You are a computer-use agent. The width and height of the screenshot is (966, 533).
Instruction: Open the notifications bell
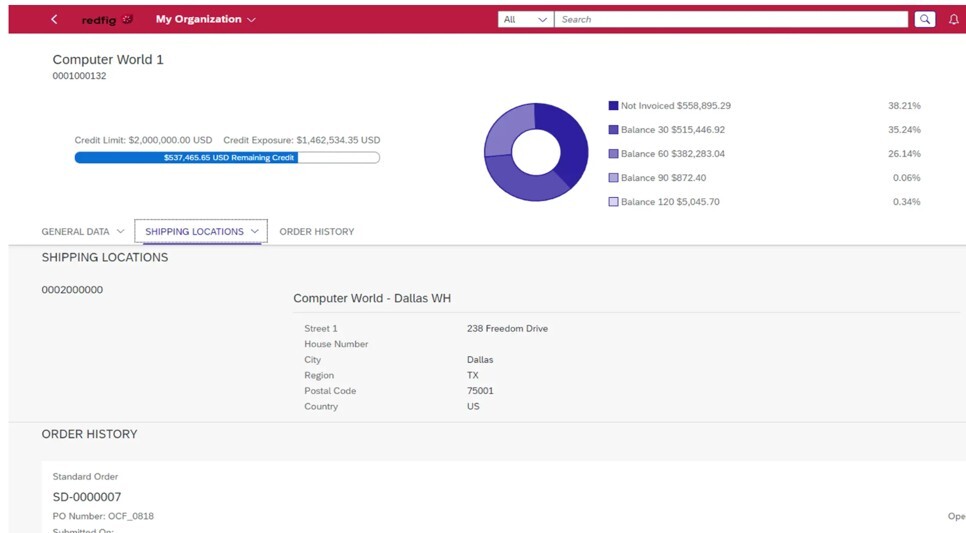[953, 19]
